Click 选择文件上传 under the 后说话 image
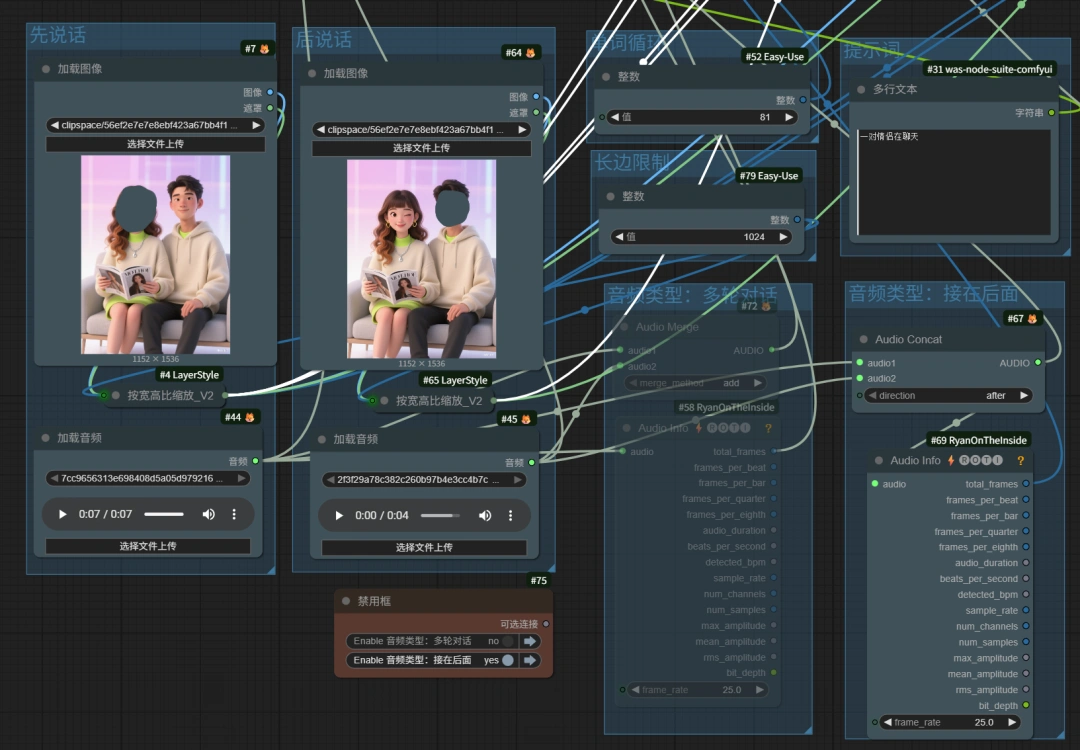The width and height of the screenshot is (1080, 750). (421, 148)
